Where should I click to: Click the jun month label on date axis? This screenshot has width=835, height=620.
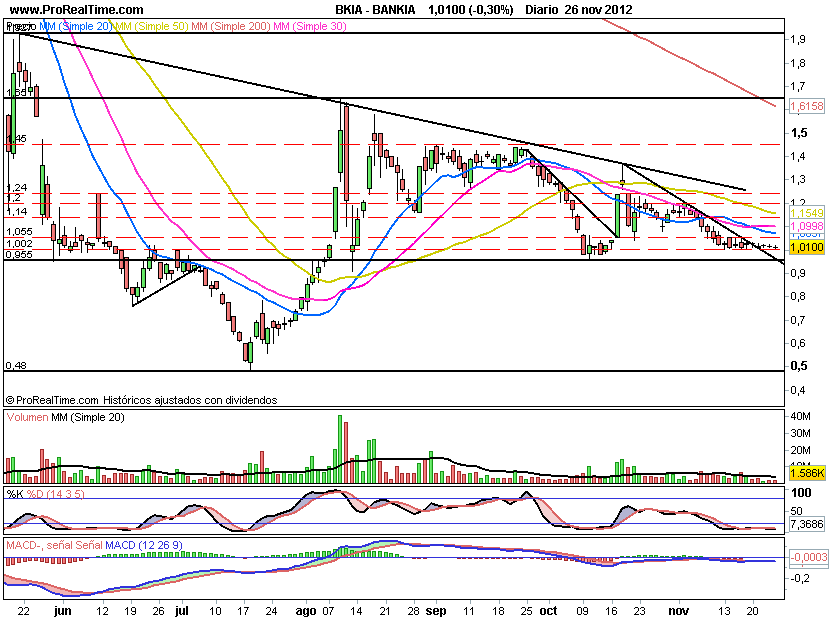(63, 611)
